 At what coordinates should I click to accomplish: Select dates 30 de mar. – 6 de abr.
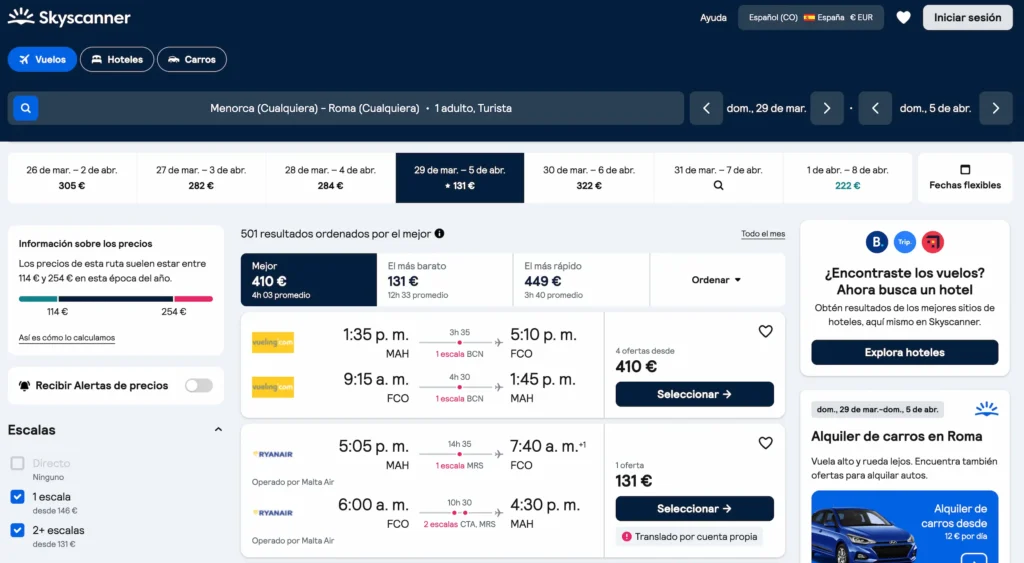[589, 178]
